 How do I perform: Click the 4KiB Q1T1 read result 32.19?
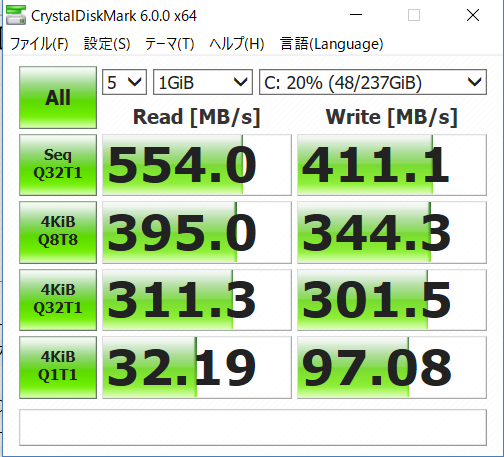pyautogui.click(x=197, y=367)
